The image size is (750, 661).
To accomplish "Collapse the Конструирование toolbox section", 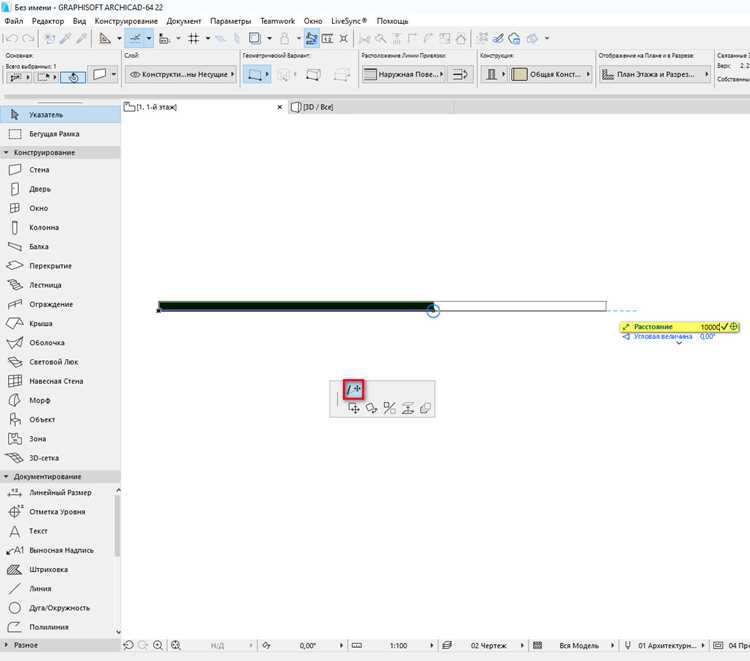I will point(6,153).
